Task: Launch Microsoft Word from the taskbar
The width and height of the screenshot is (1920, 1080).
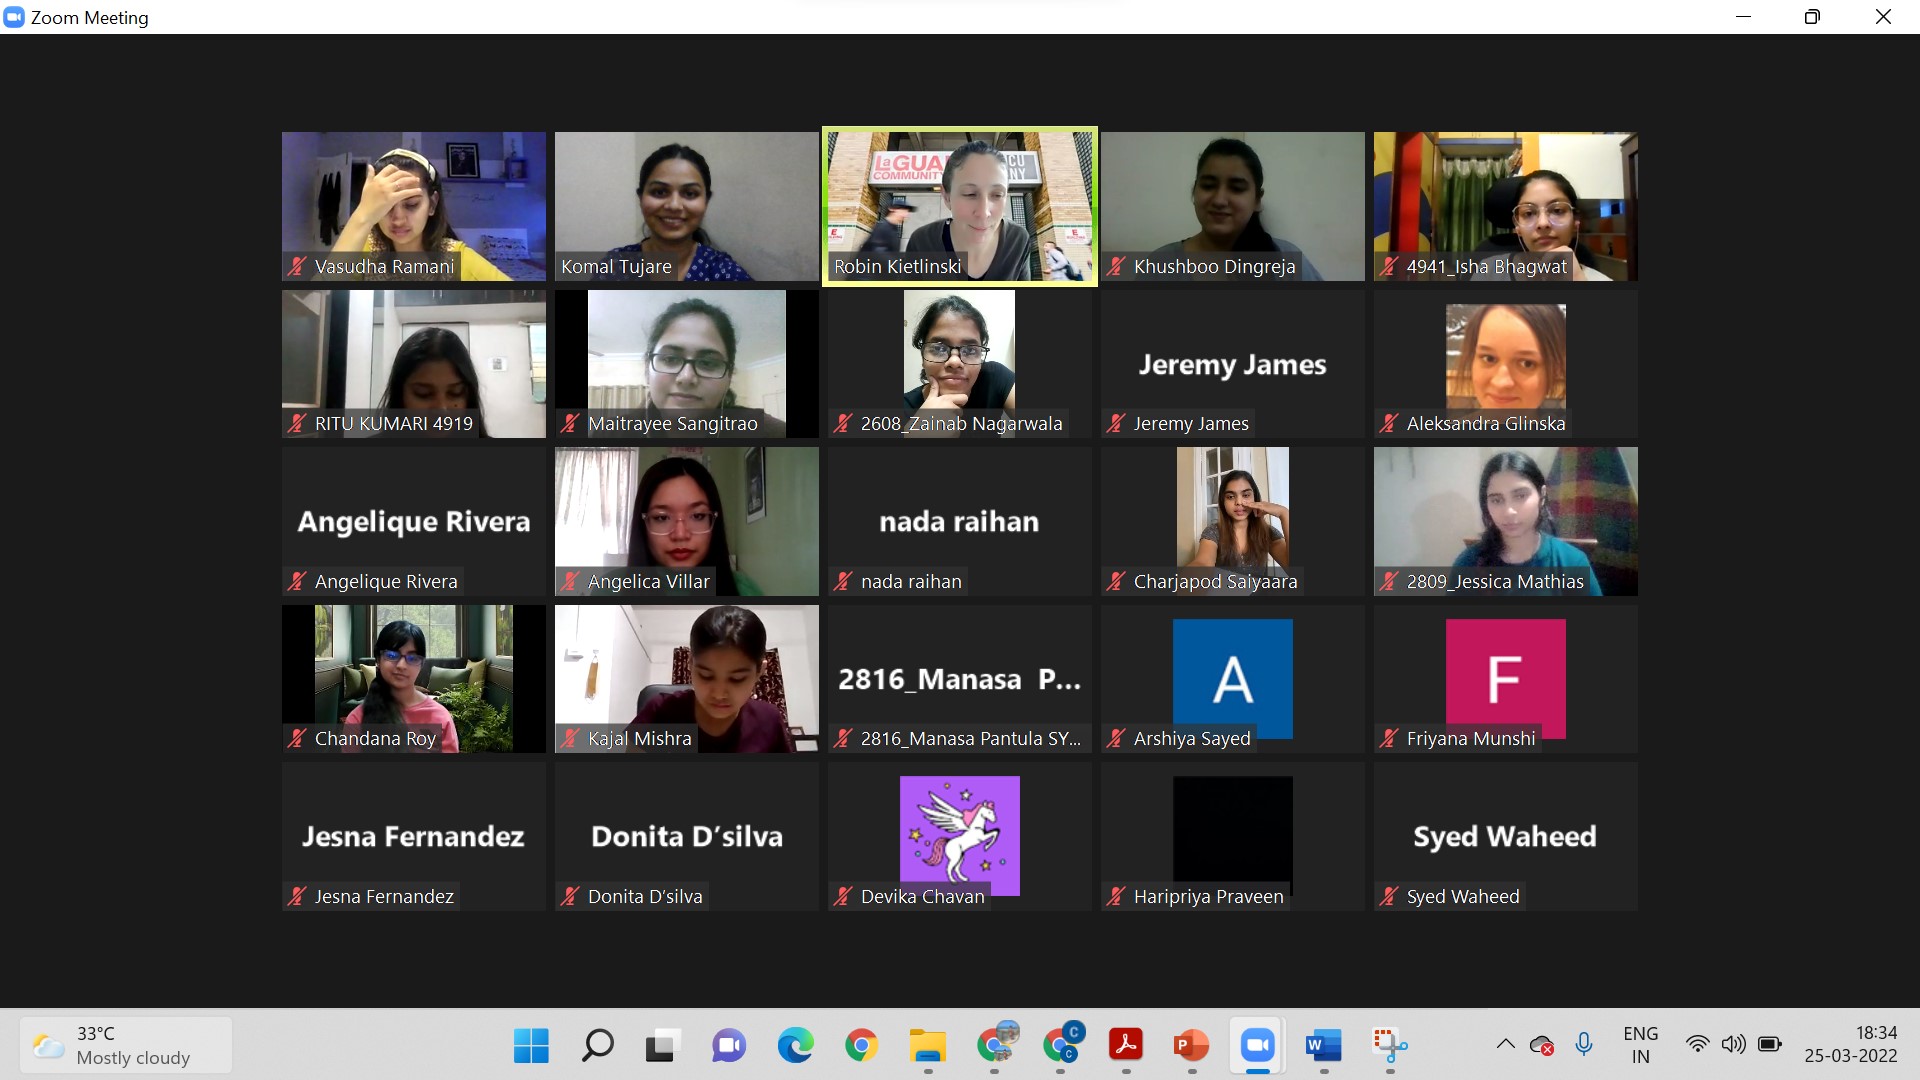Action: (1322, 1046)
